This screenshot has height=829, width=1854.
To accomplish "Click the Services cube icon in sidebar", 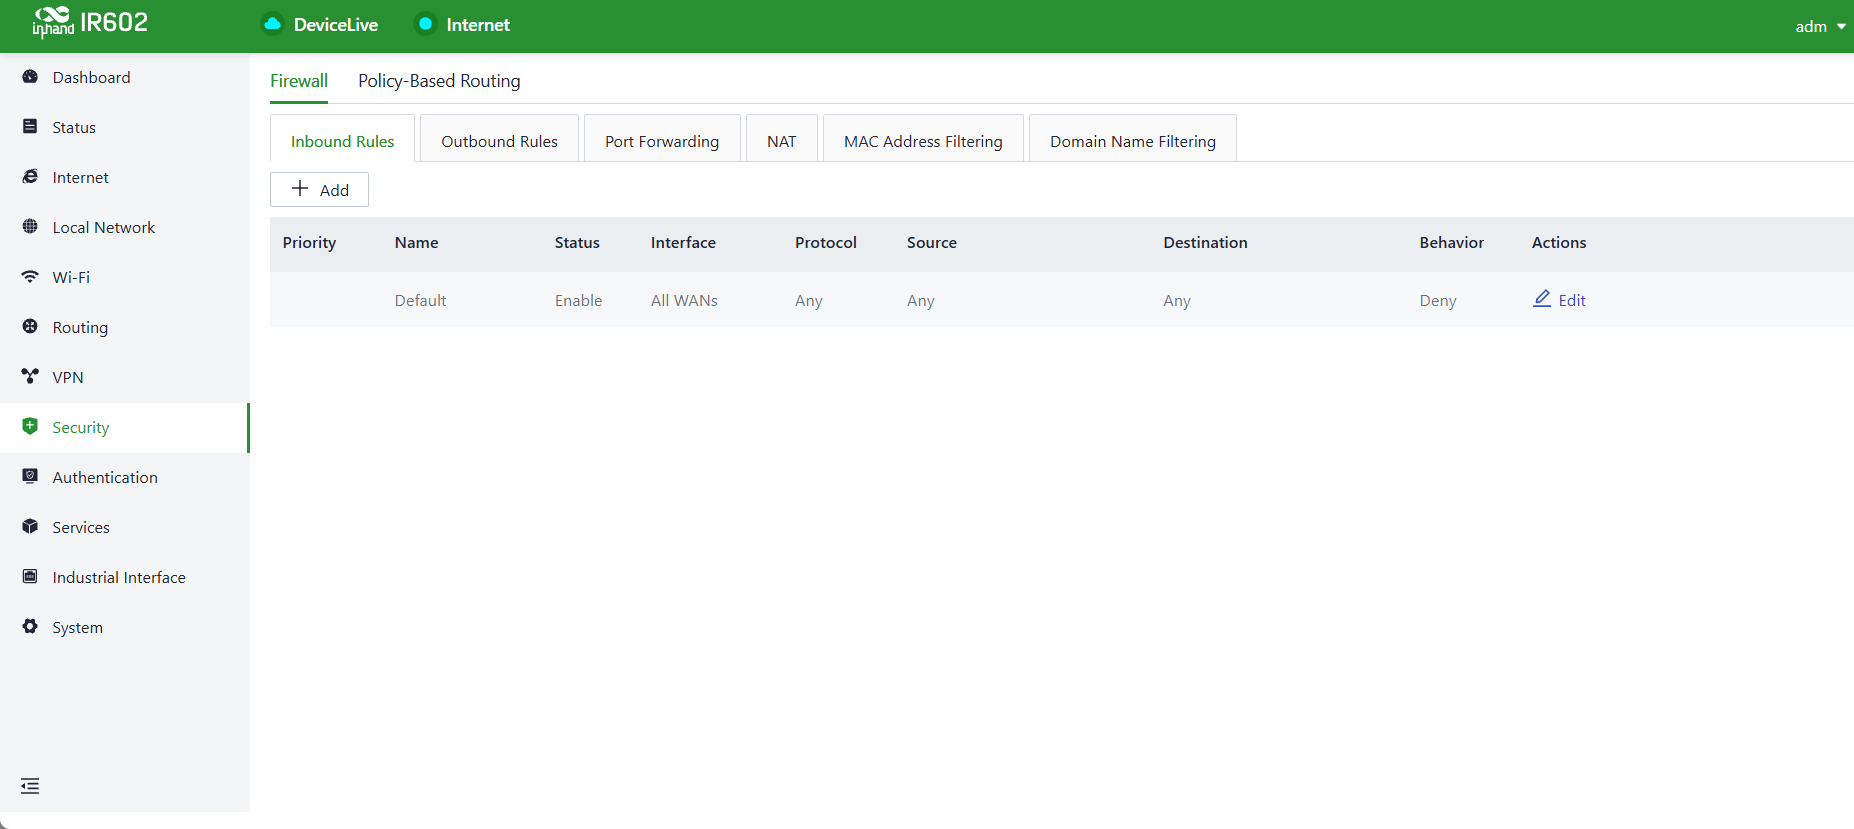I will (x=30, y=527).
